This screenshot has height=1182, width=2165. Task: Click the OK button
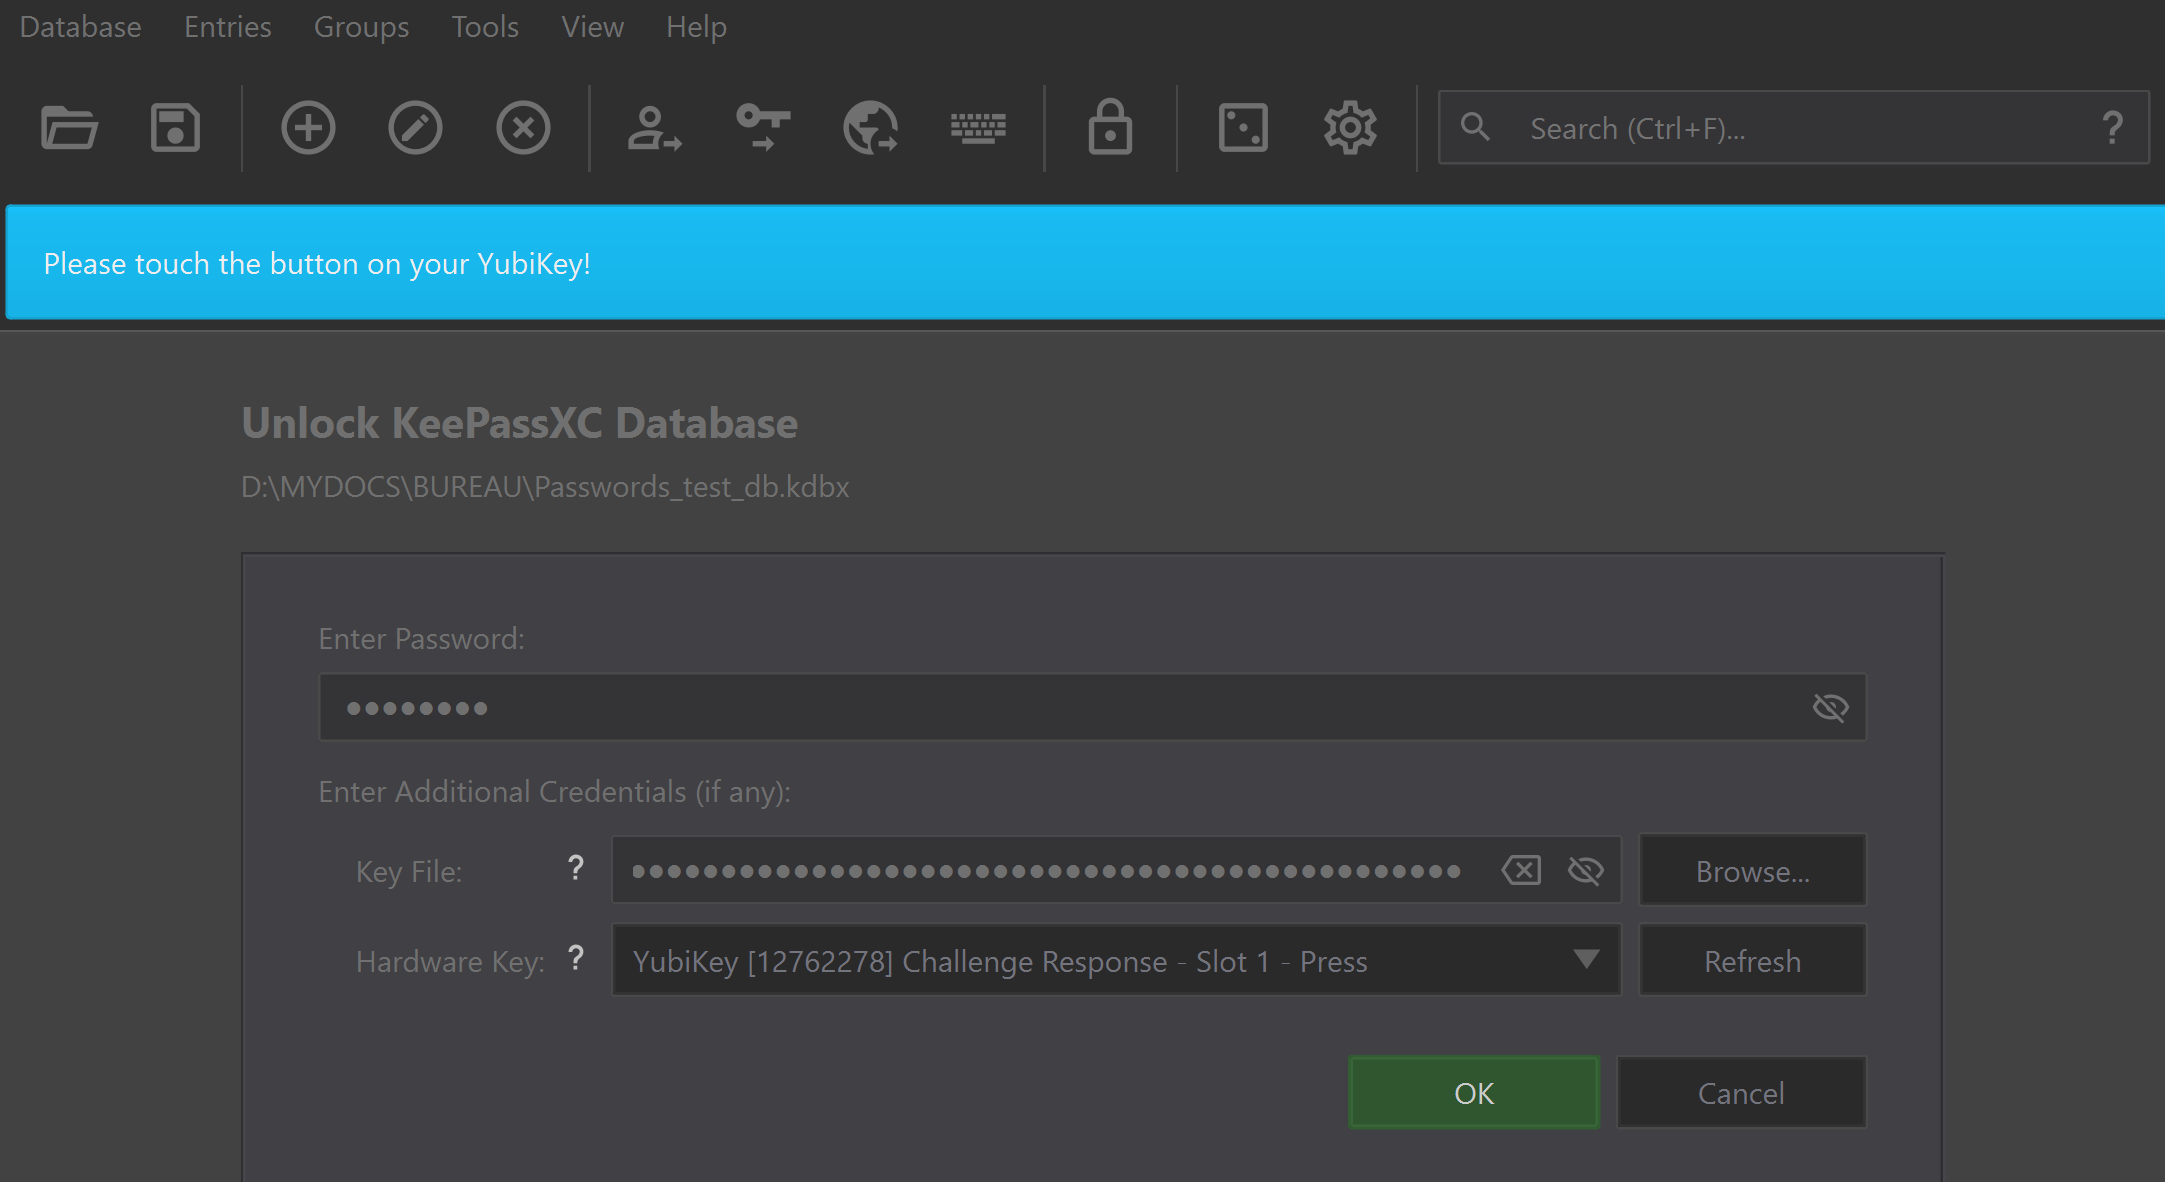click(1474, 1092)
